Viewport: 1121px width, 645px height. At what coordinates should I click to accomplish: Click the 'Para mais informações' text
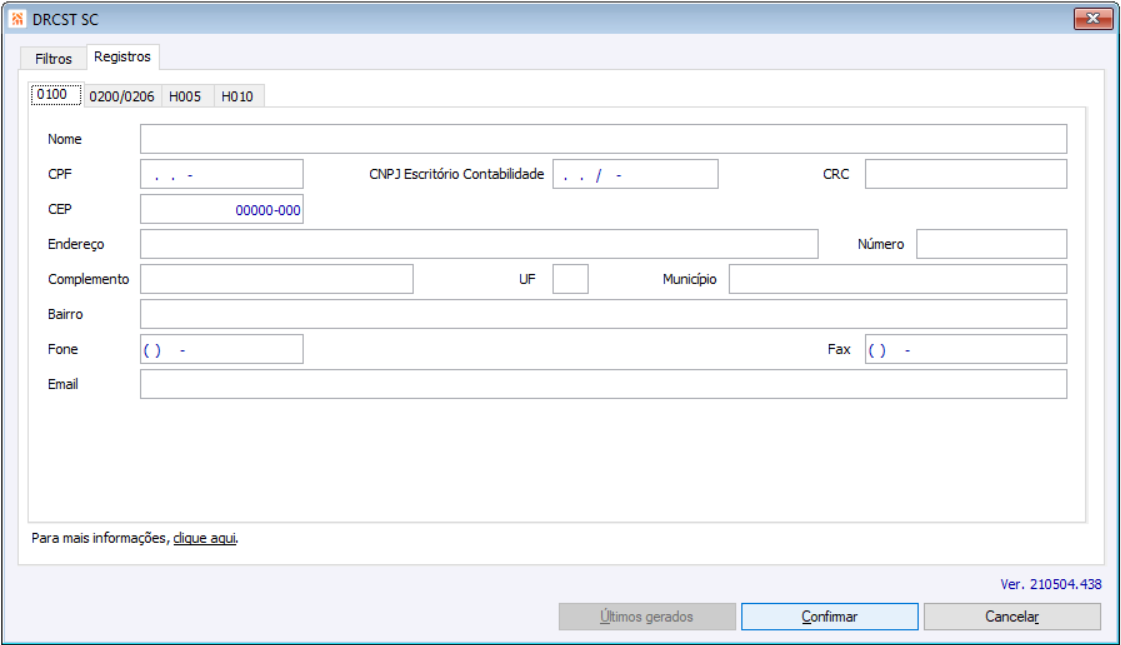tap(99, 538)
